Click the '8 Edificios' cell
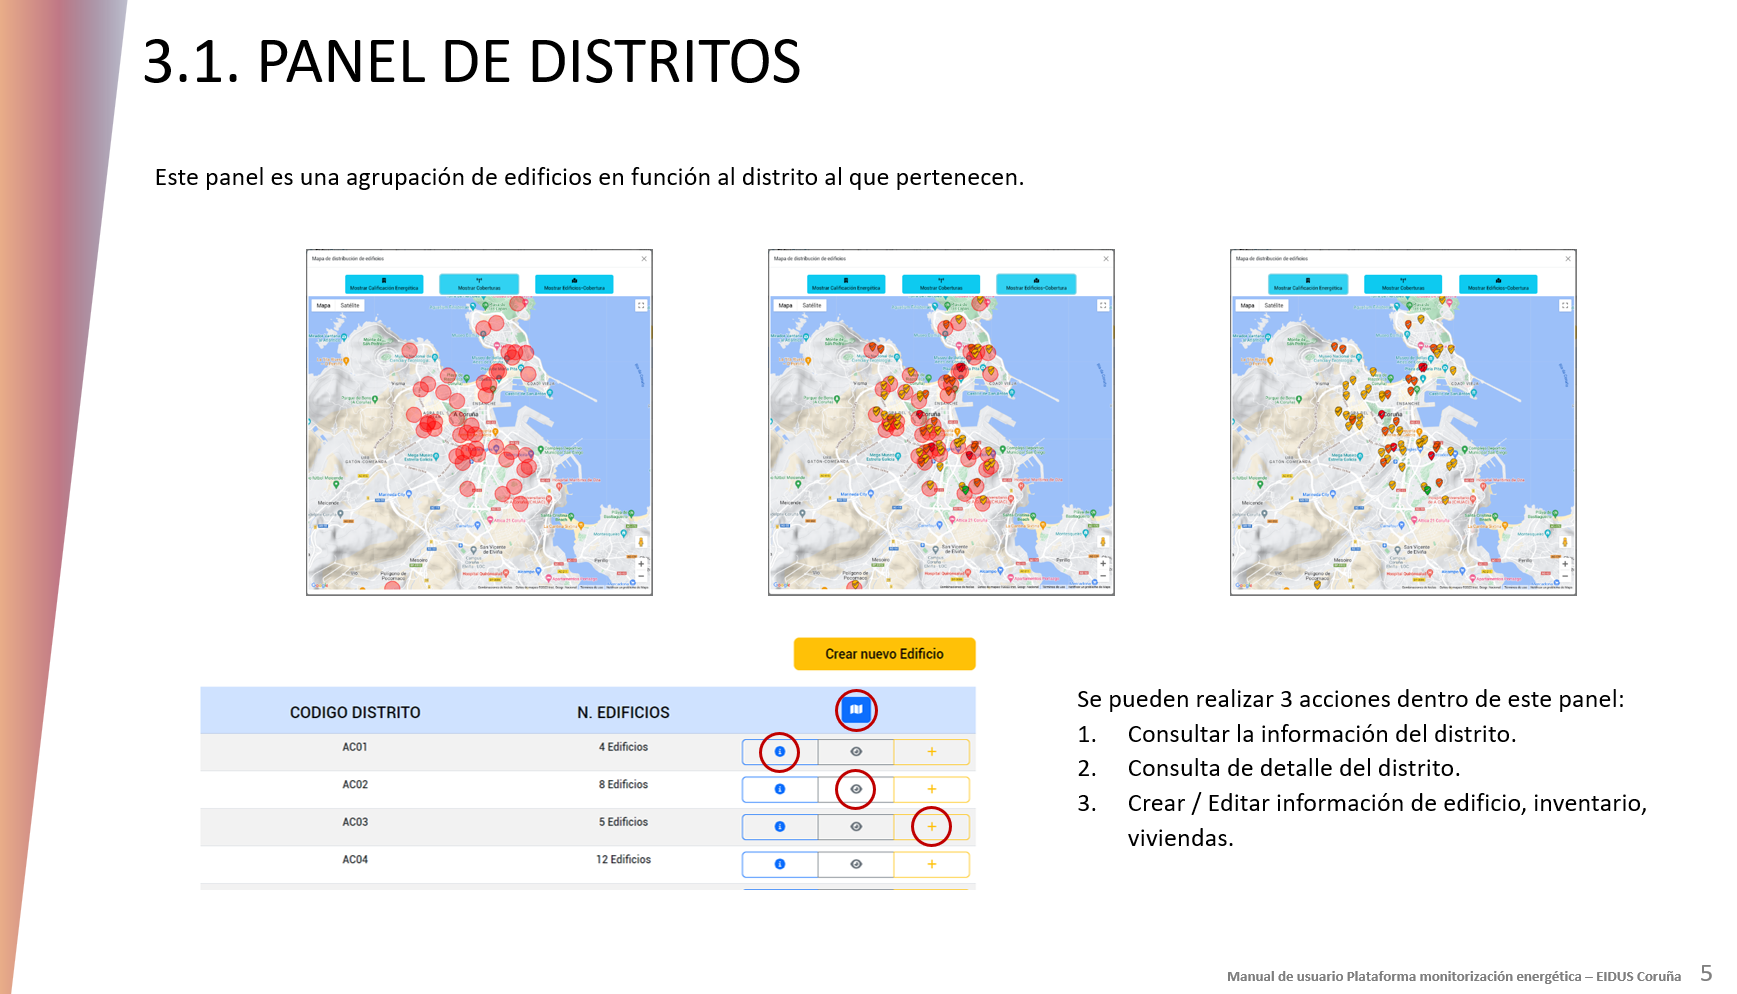The width and height of the screenshot is (1737, 994). 623,785
